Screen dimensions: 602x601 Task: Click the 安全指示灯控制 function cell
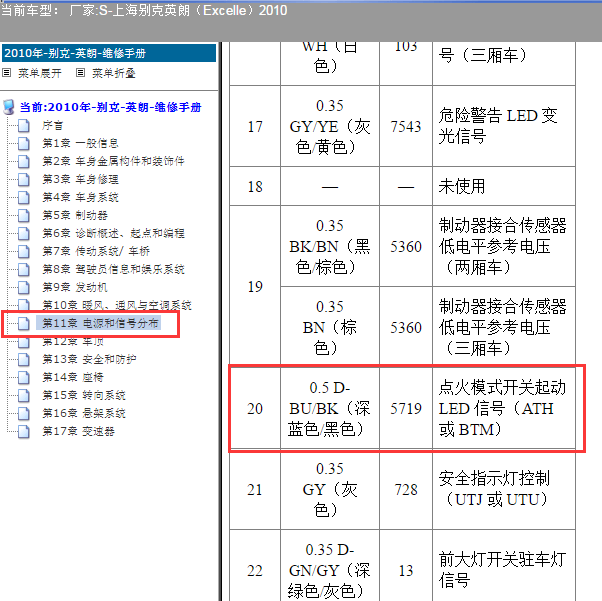pyautogui.click(x=504, y=489)
